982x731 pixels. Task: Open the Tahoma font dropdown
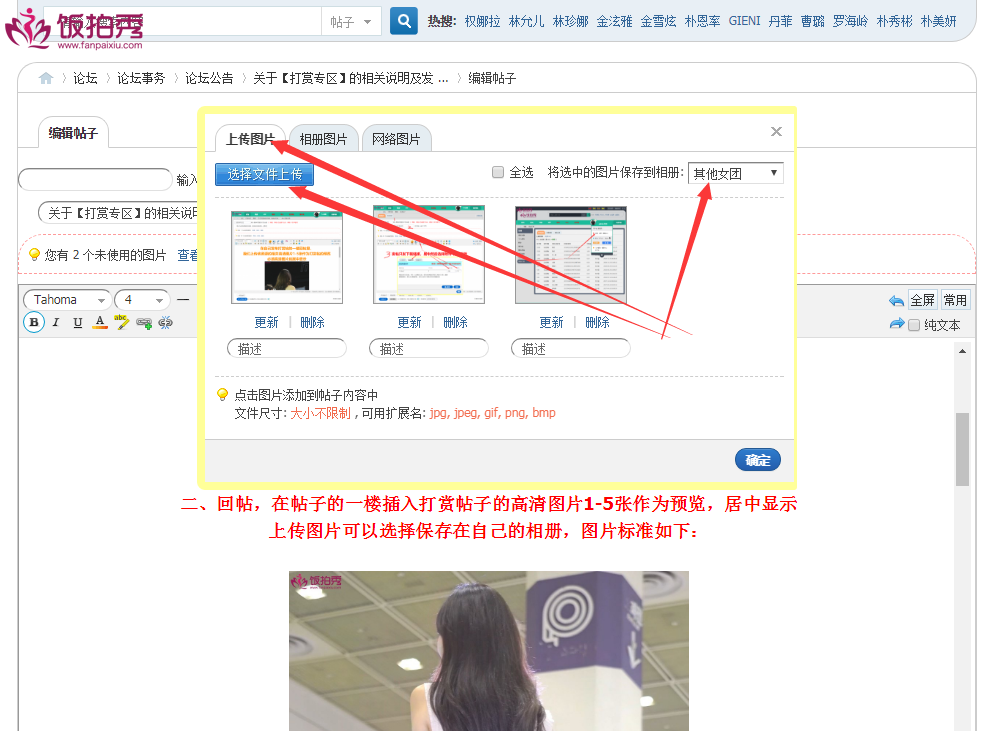click(68, 300)
